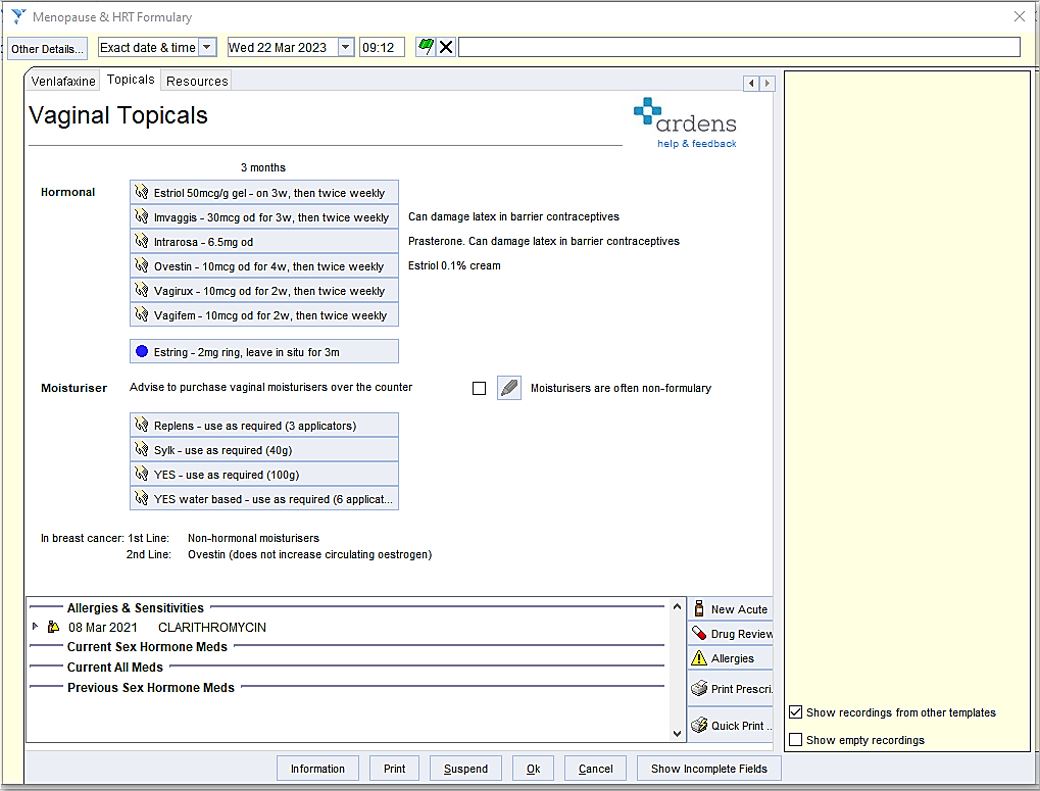This screenshot has width=1040, height=791.
Task: Click the bottom Print button
Action: coord(394,768)
